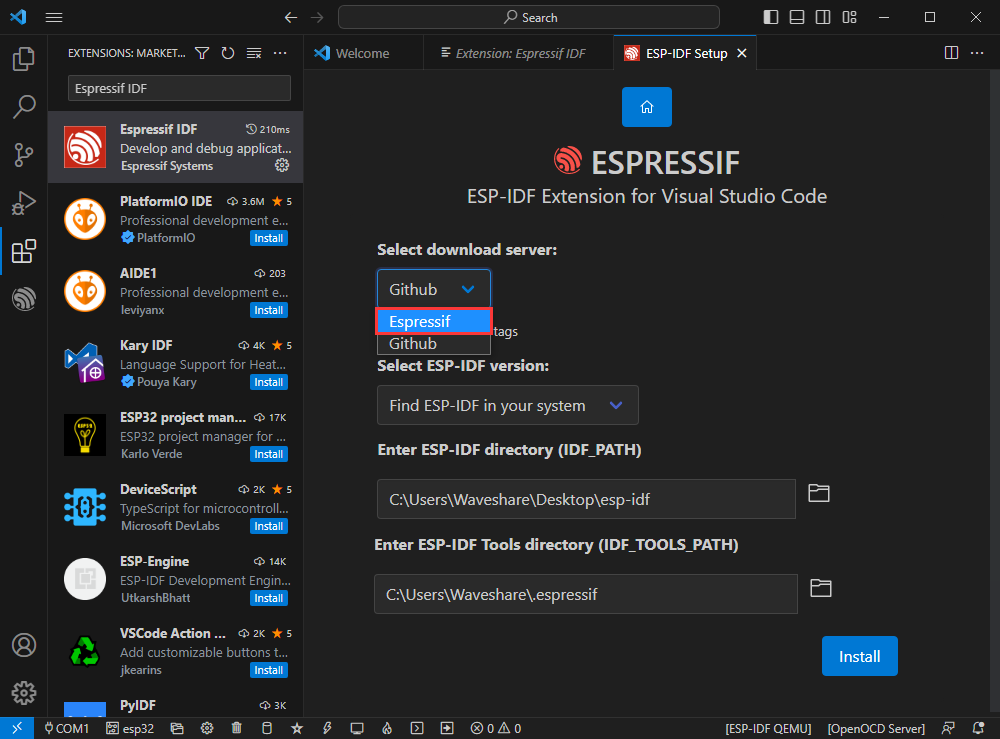Install the ESP-Engine extension
The height and width of the screenshot is (739, 1000).
coord(268,598)
